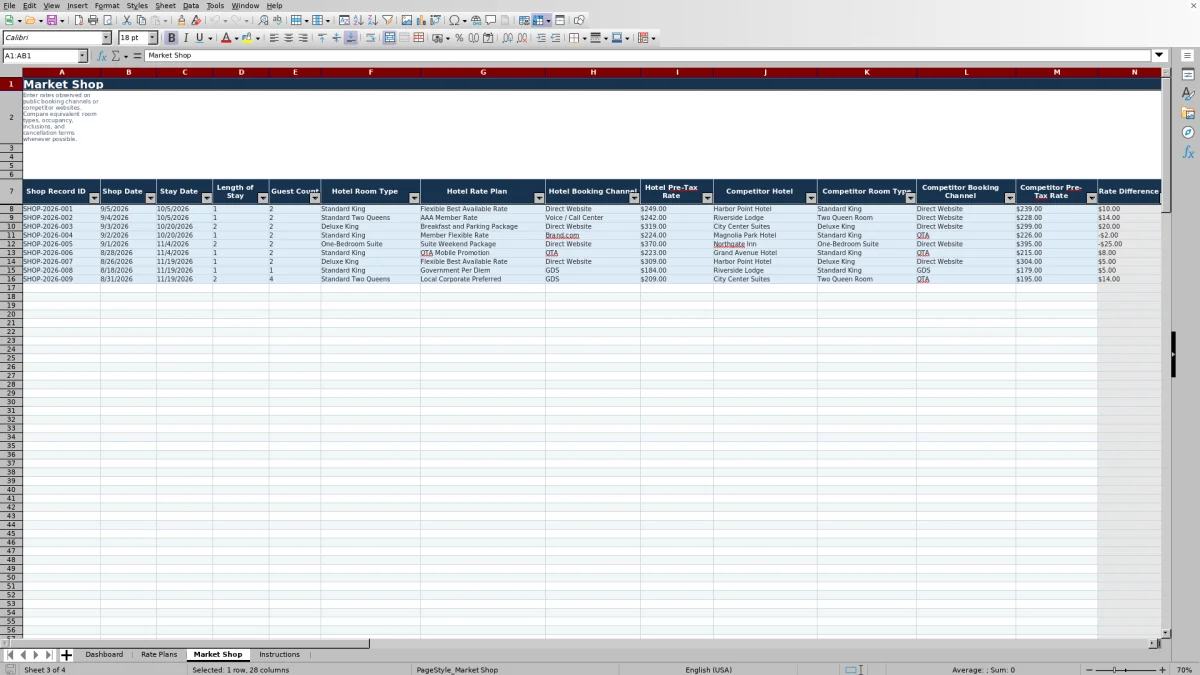
Task: Open filter dropdown for Competitor Hotel
Action: [811, 198]
